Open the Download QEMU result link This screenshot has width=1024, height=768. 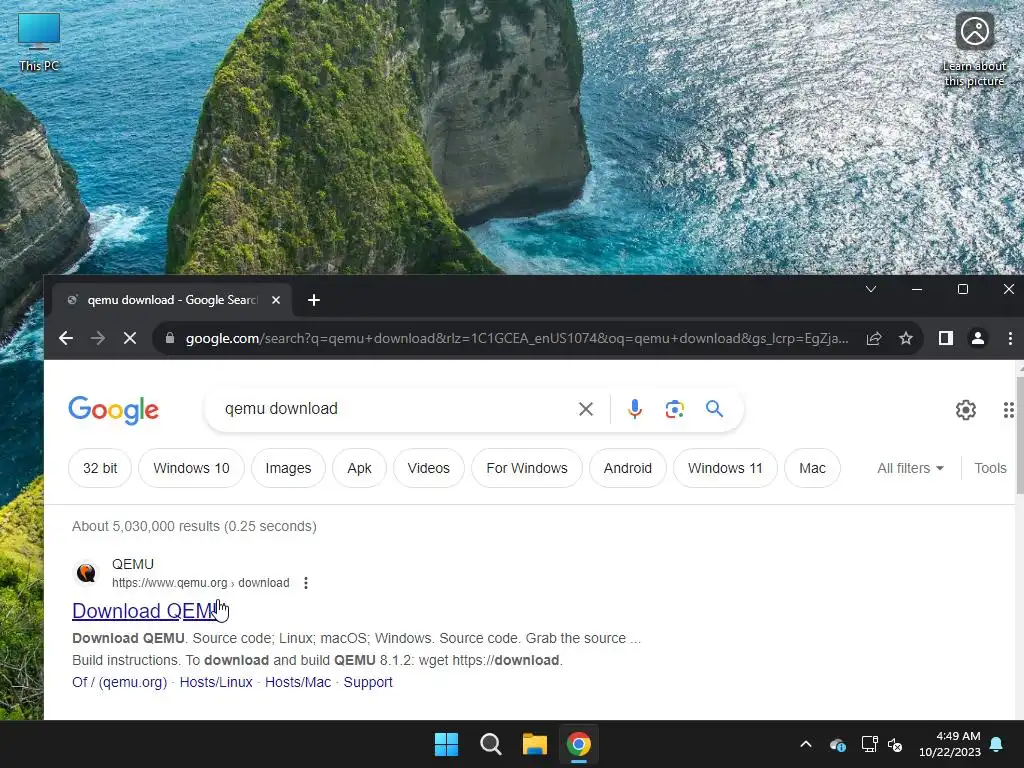point(144,611)
